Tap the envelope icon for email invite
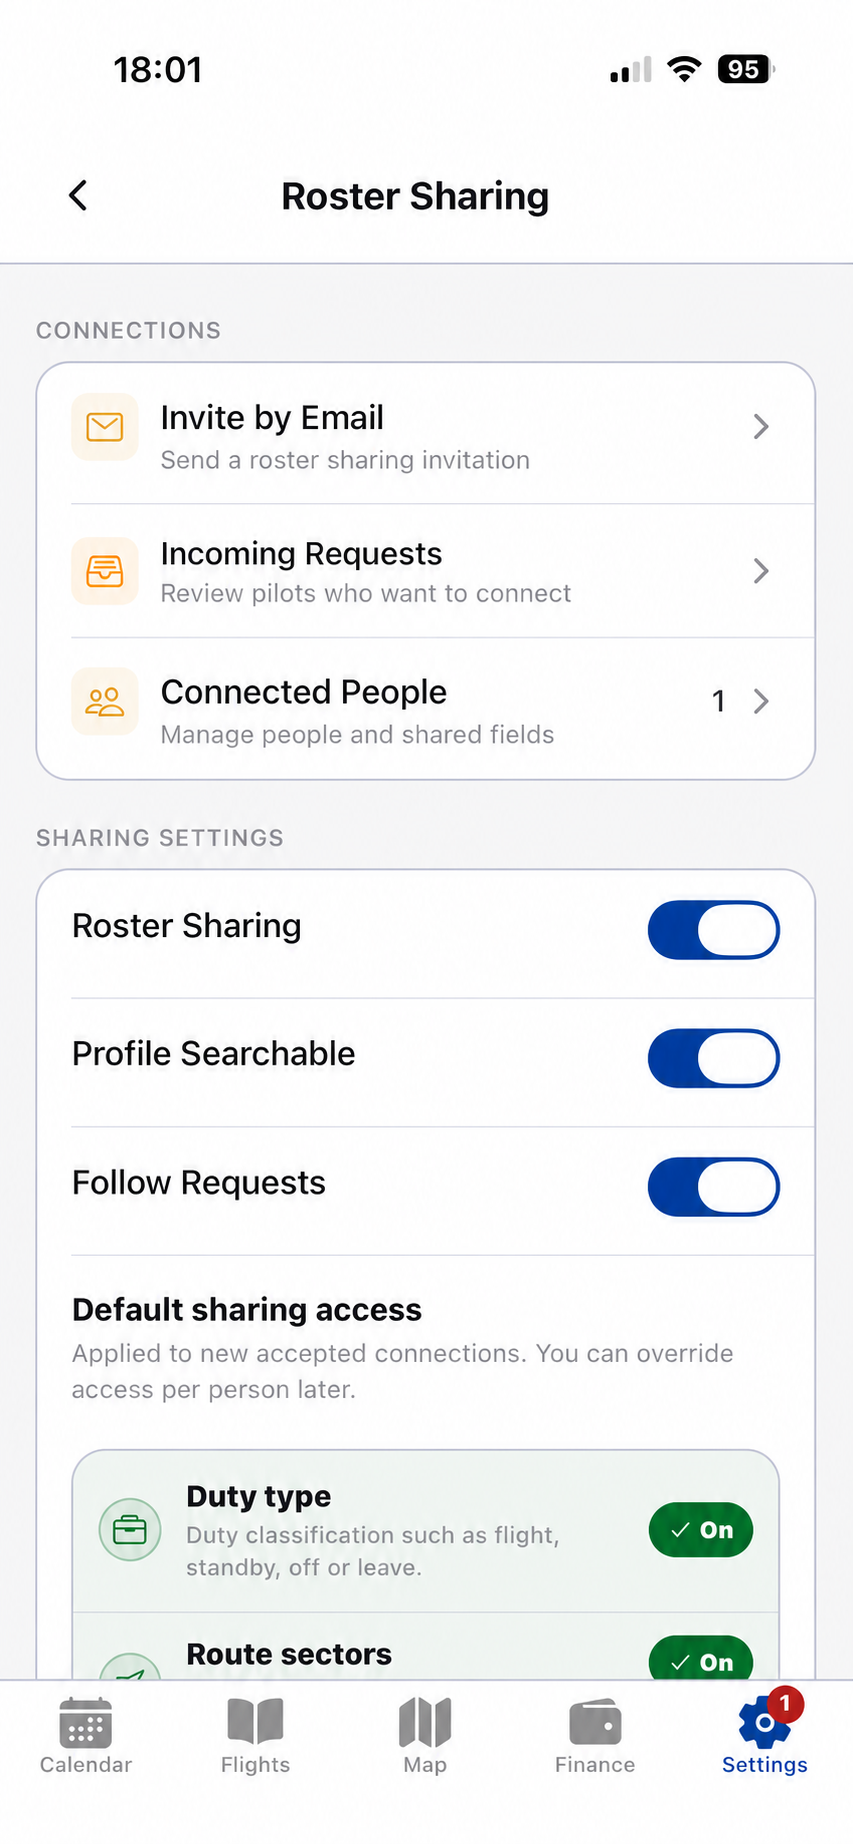 pos(105,427)
